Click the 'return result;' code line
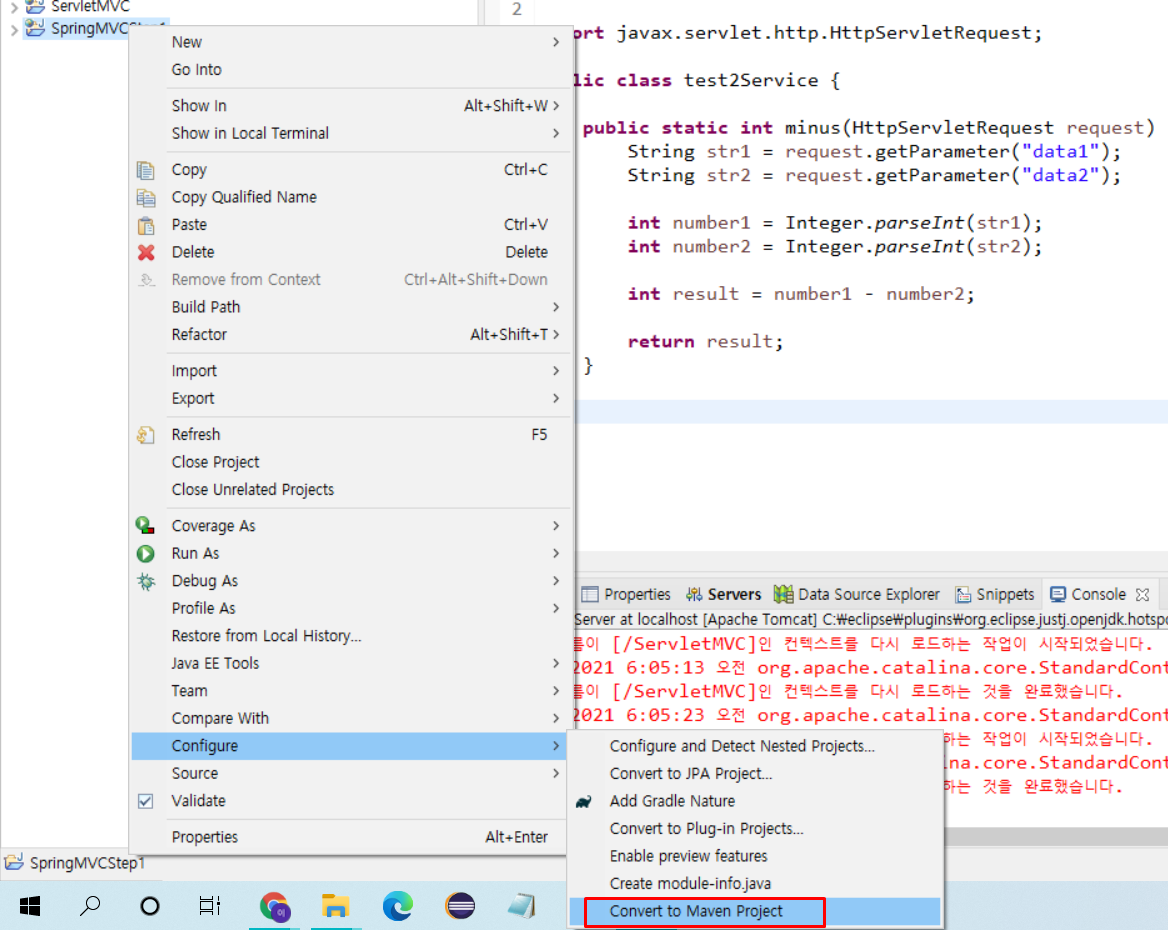Screen dimensions: 1168x930 pos(705,341)
